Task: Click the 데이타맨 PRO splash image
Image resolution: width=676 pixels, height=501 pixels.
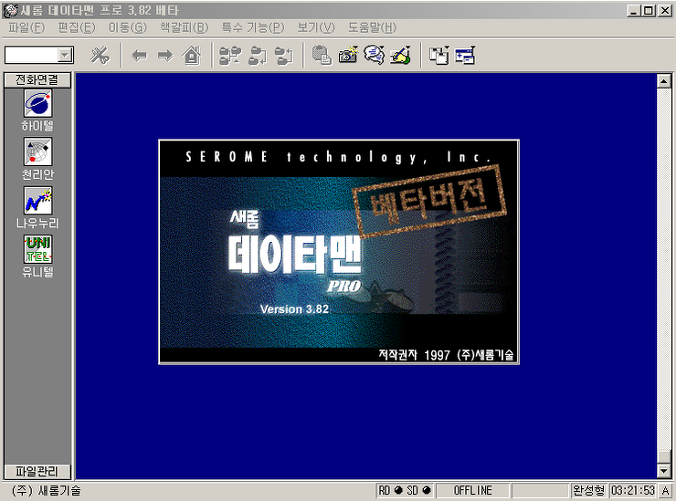Action: tap(339, 252)
